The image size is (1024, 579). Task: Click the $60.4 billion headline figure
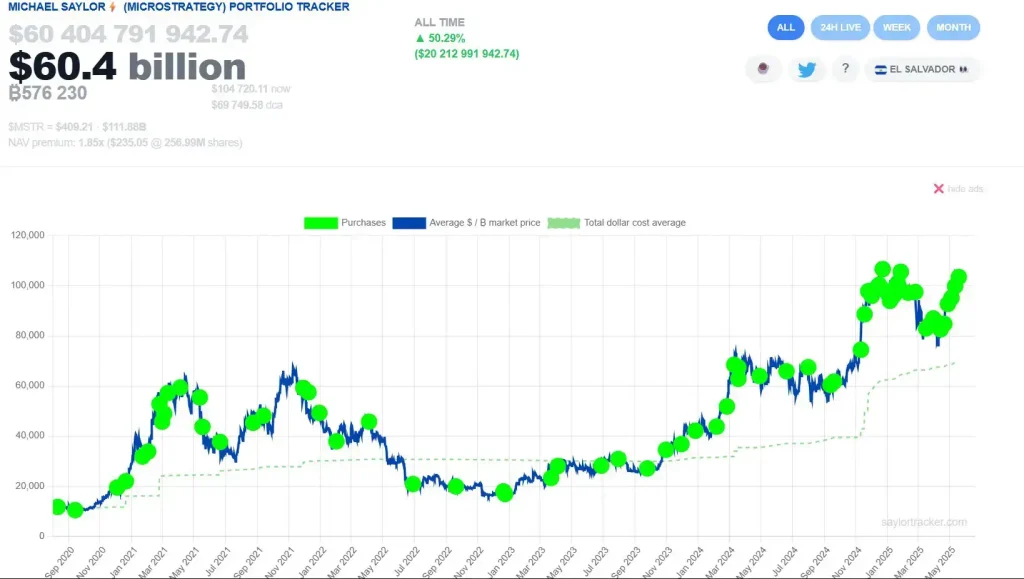point(127,67)
